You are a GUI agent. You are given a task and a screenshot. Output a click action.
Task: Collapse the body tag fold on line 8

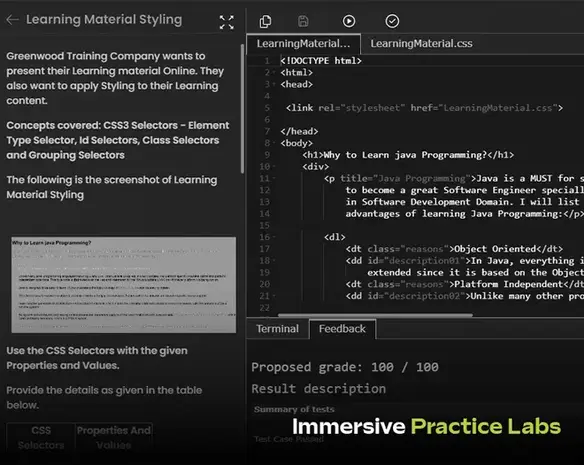274,143
